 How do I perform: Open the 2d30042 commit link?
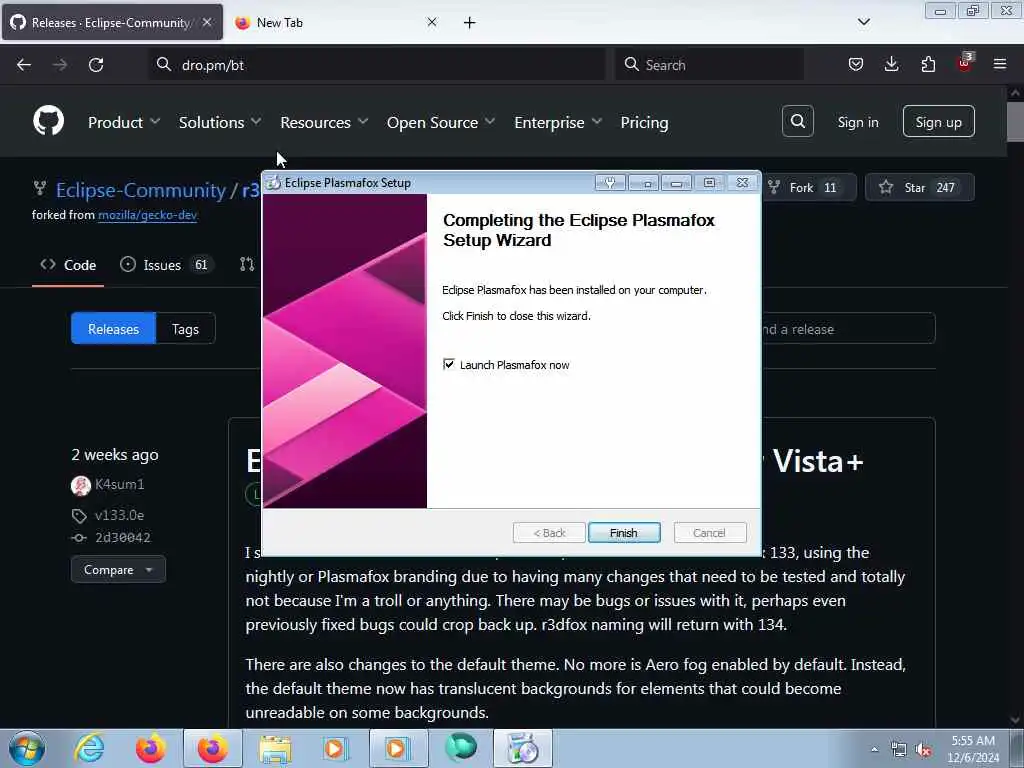point(122,537)
